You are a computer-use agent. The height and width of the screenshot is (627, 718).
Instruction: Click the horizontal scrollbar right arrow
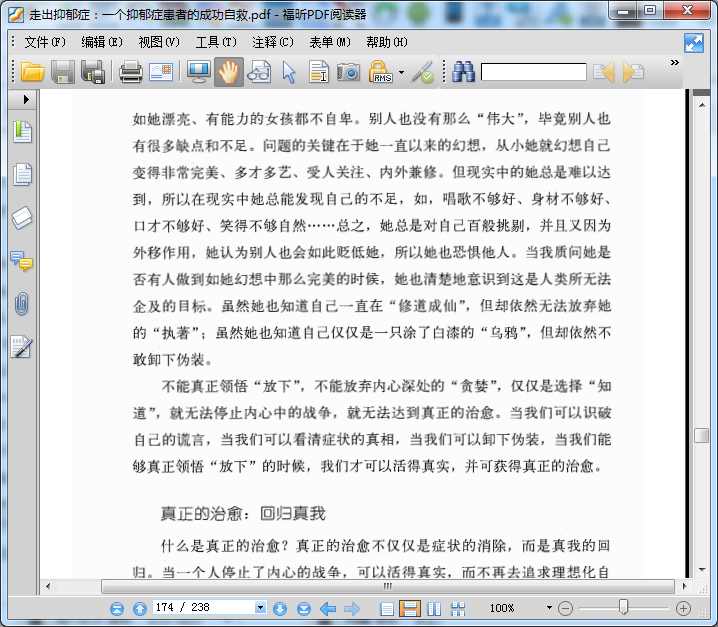pos(685,586)
